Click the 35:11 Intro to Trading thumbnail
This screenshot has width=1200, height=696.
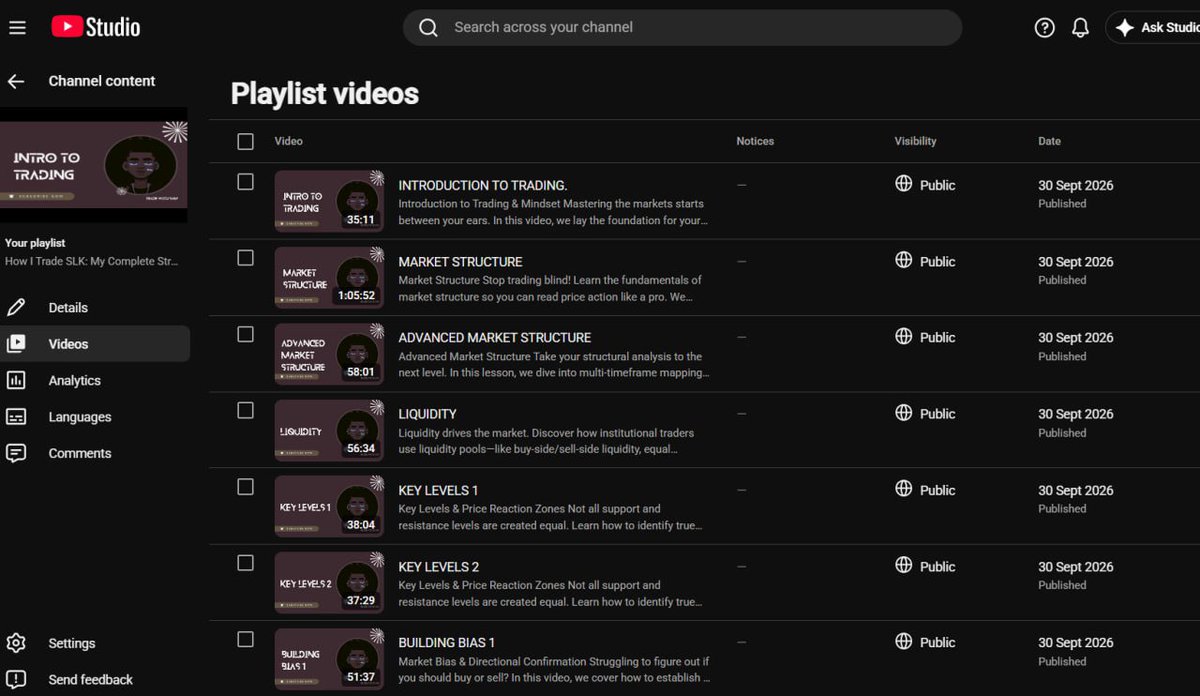329,201
